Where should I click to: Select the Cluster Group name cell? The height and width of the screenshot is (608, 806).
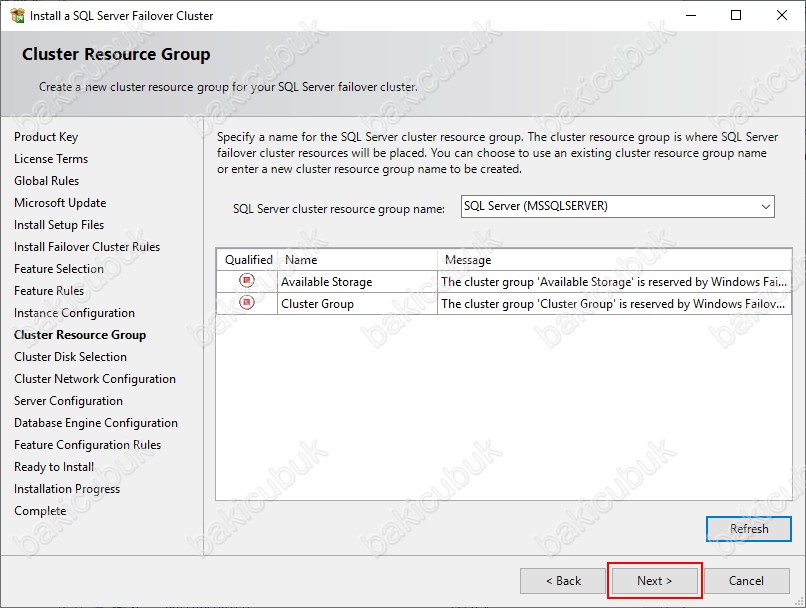358,304
